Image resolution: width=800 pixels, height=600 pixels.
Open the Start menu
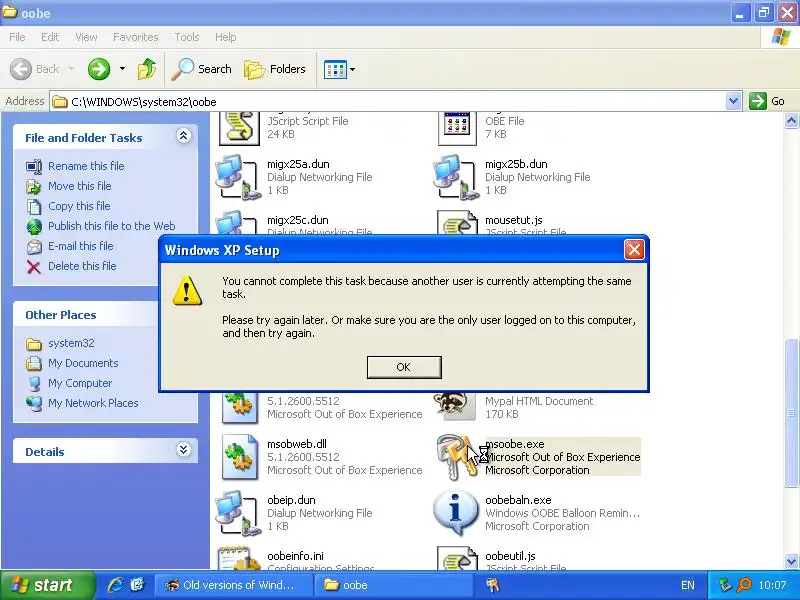(x=47, y=585)
